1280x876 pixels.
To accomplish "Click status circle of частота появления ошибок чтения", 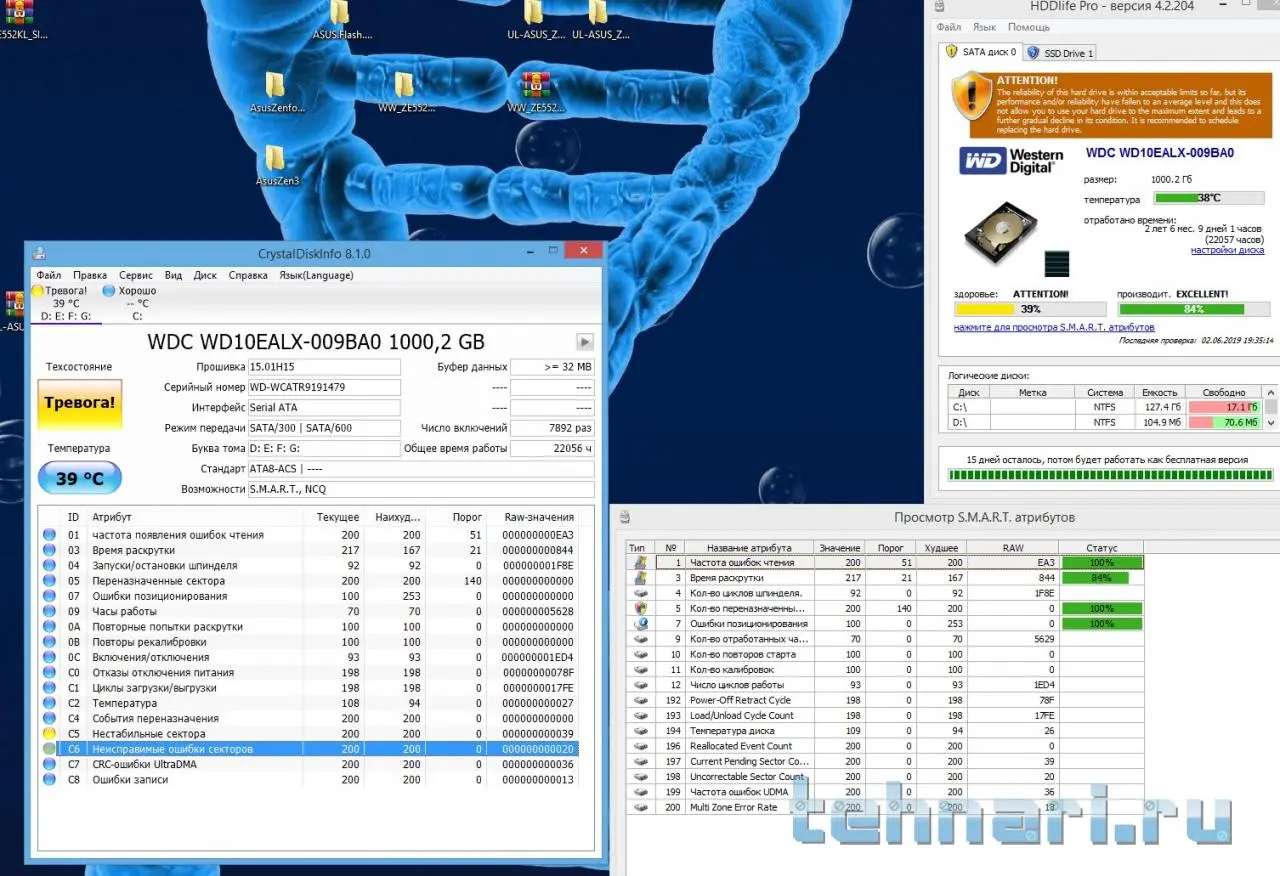I will 49,535.
